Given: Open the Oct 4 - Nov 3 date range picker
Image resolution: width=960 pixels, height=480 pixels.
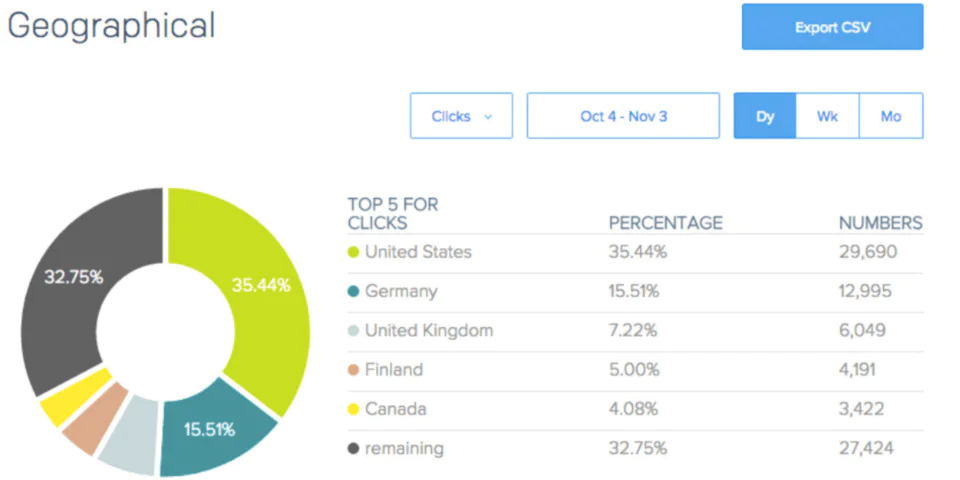Looking at the screenshot, I should pos(623,116).
